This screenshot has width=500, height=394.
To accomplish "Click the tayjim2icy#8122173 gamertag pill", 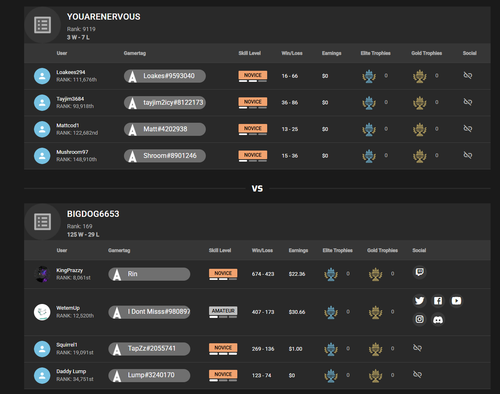I will [165, 103].
